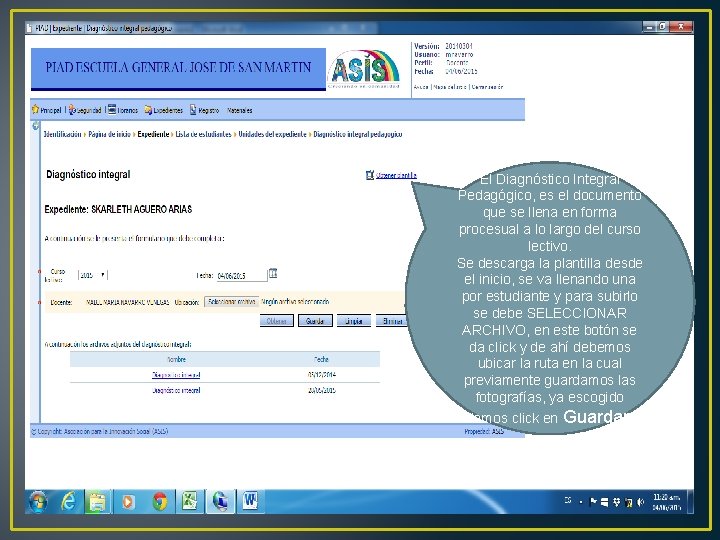Open the Registro menu
Screen dimensions: 720x540
point(208,110)
